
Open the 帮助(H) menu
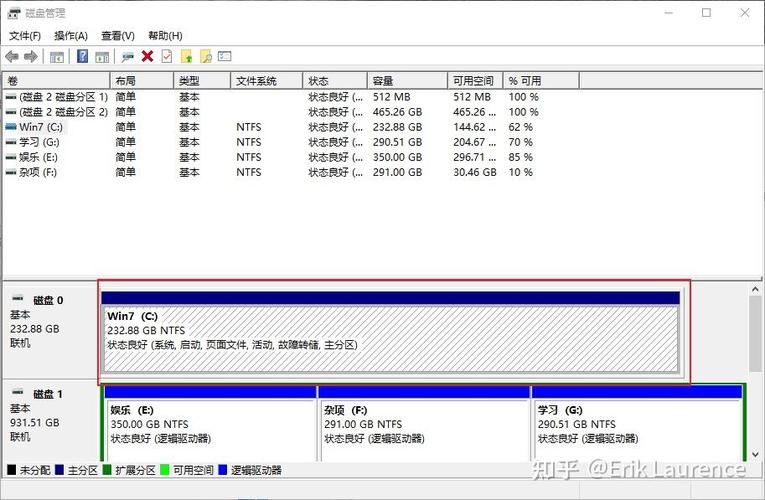pos(165,36)
